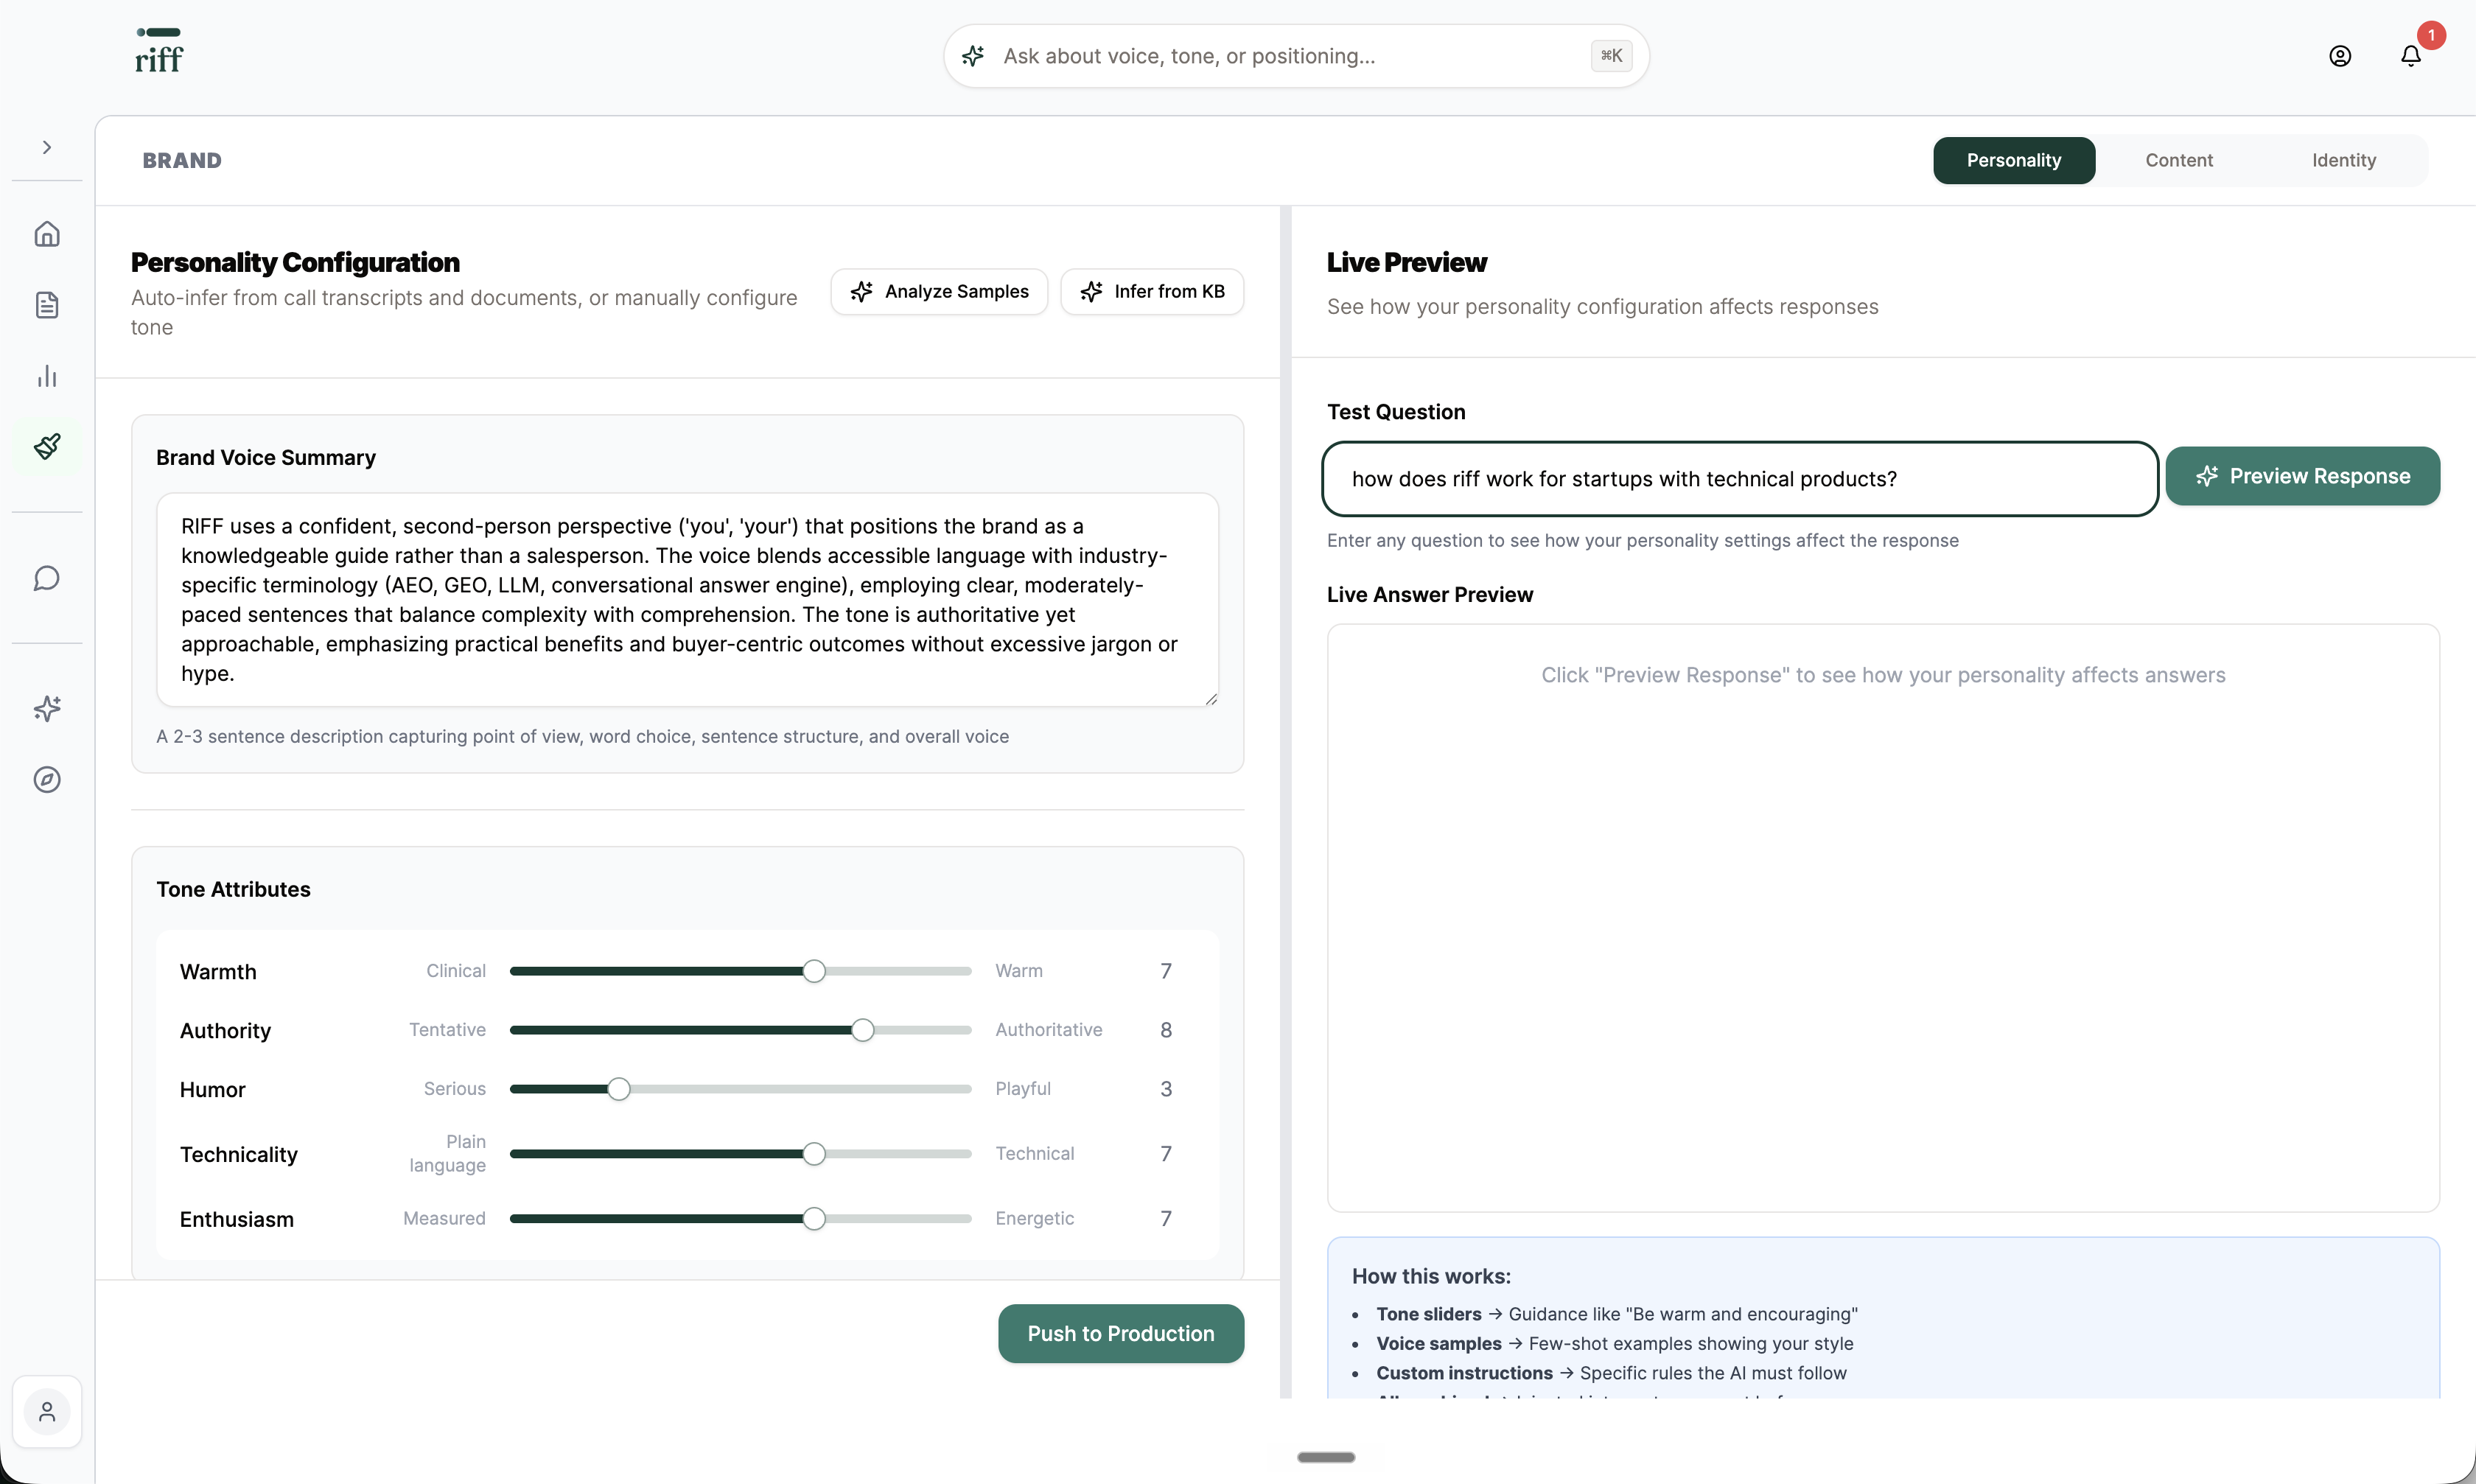This screenshot has width=2476, height=1484.
Task: Click the Custom instructions help text
Action: 1611,1373
